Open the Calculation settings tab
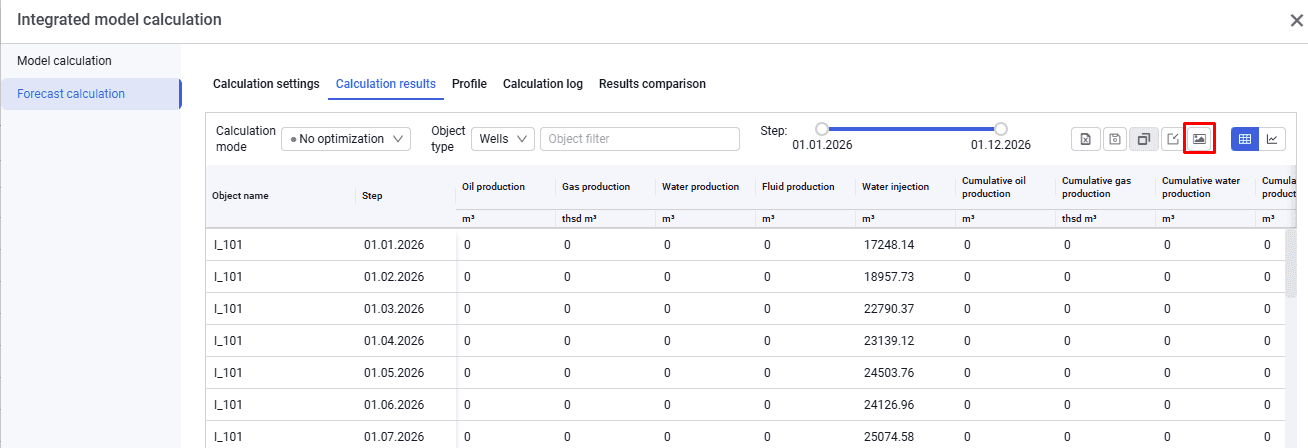This screenshot has width=1308, height=448. click(x=266, y=84)
